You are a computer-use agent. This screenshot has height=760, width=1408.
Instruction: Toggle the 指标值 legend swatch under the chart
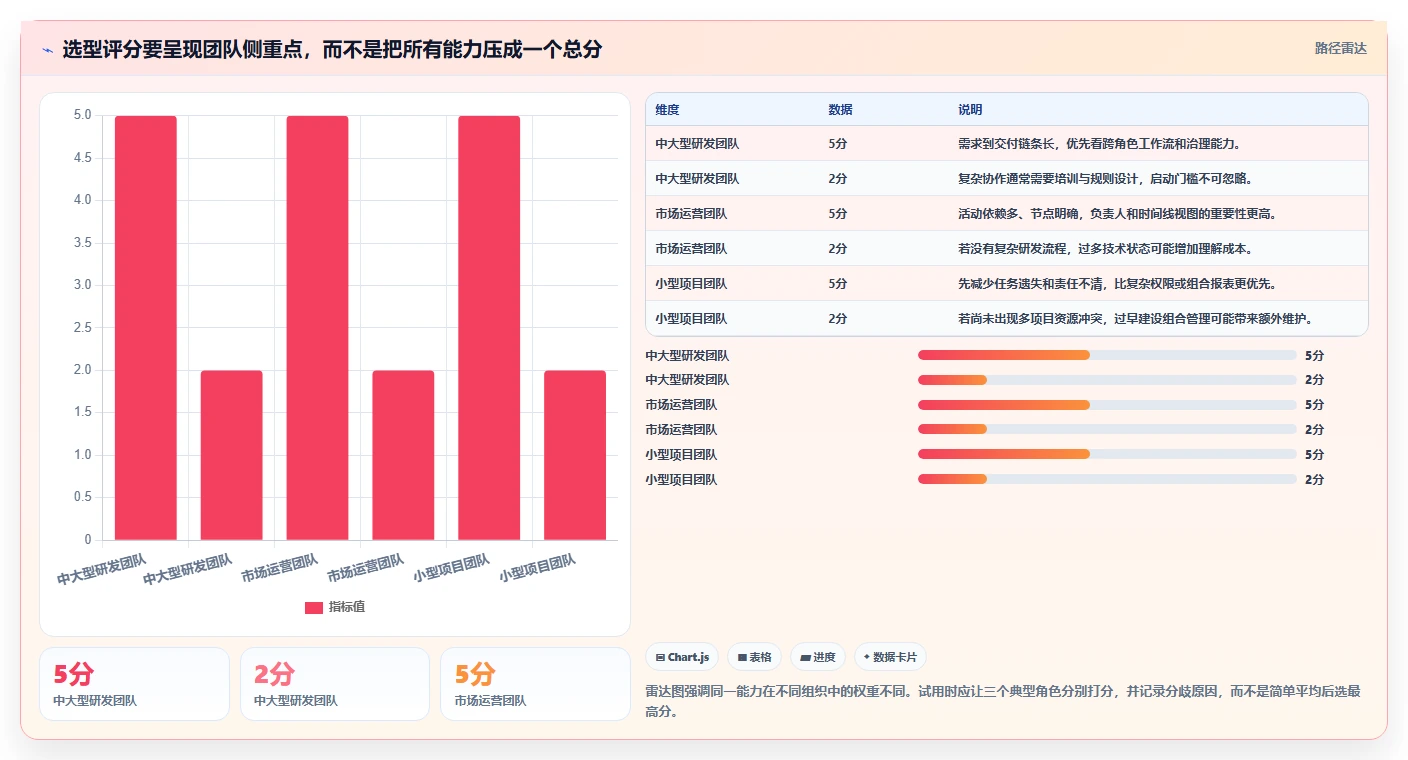pos(314,607)
